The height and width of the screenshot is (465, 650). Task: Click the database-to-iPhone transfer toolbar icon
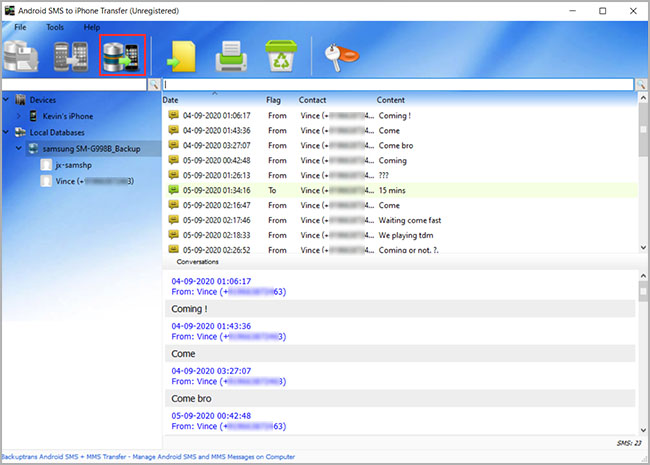point(122,56)
